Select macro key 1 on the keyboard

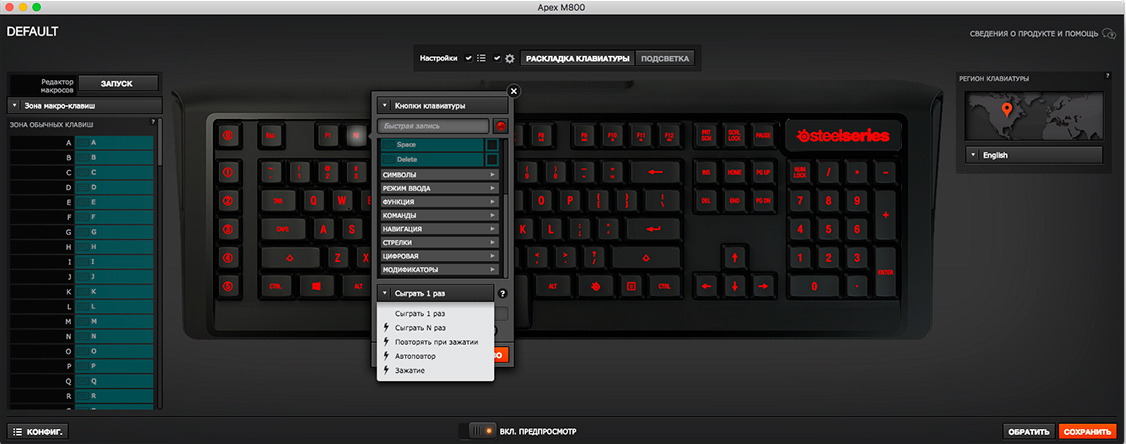click(228, 172)
